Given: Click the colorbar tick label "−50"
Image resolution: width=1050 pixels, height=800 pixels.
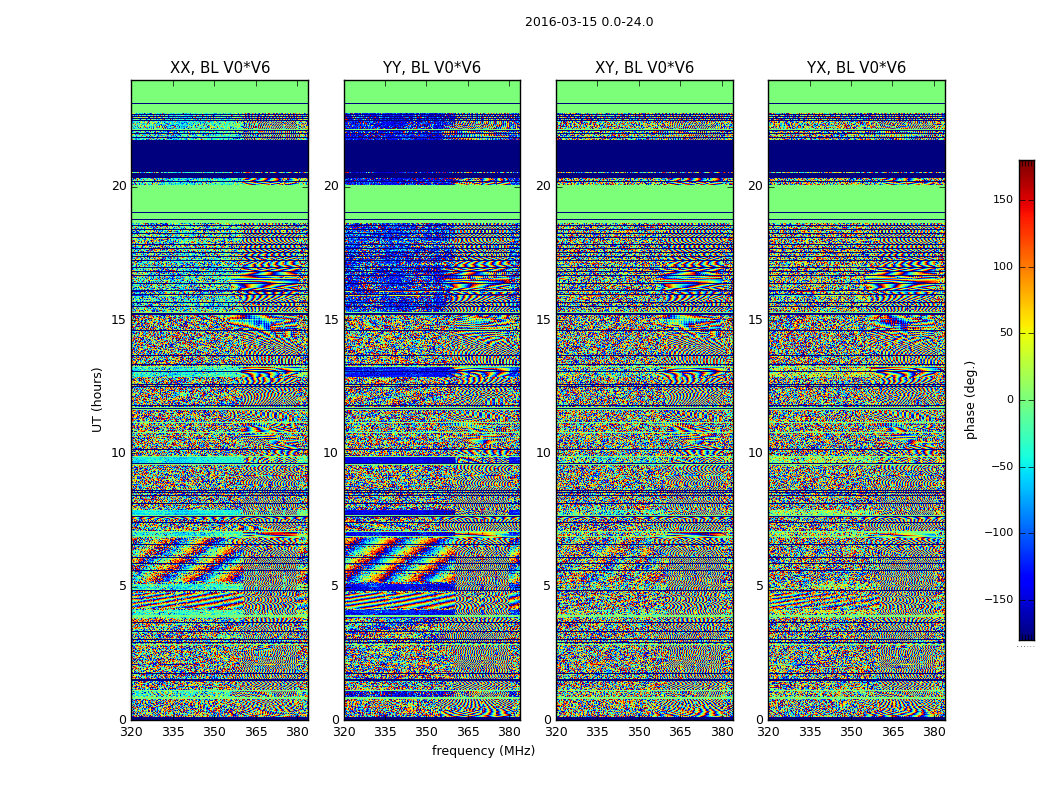Looking at the screenshot, I should 1002,466.
